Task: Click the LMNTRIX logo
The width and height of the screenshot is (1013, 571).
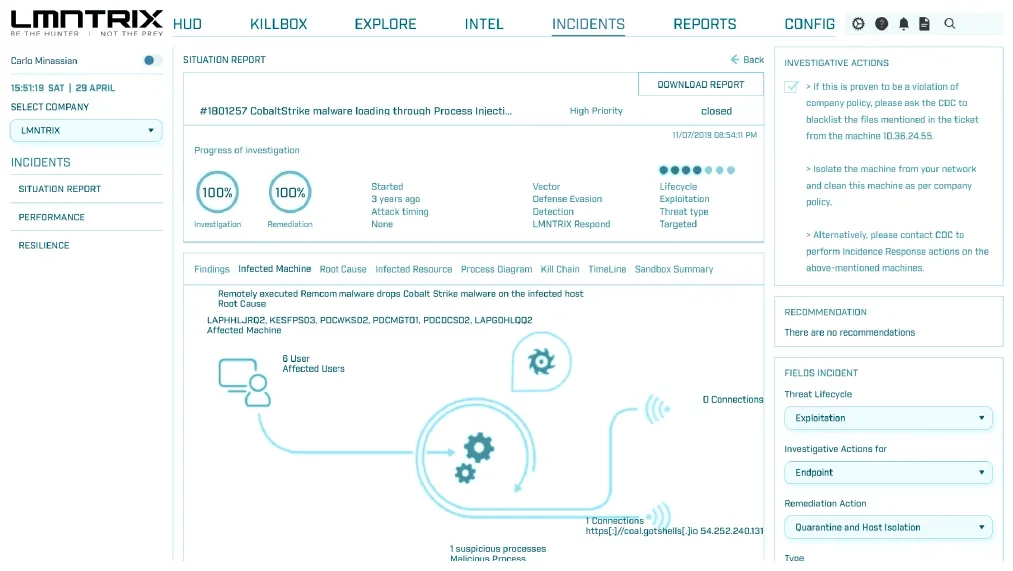Action: click(87, 23)
